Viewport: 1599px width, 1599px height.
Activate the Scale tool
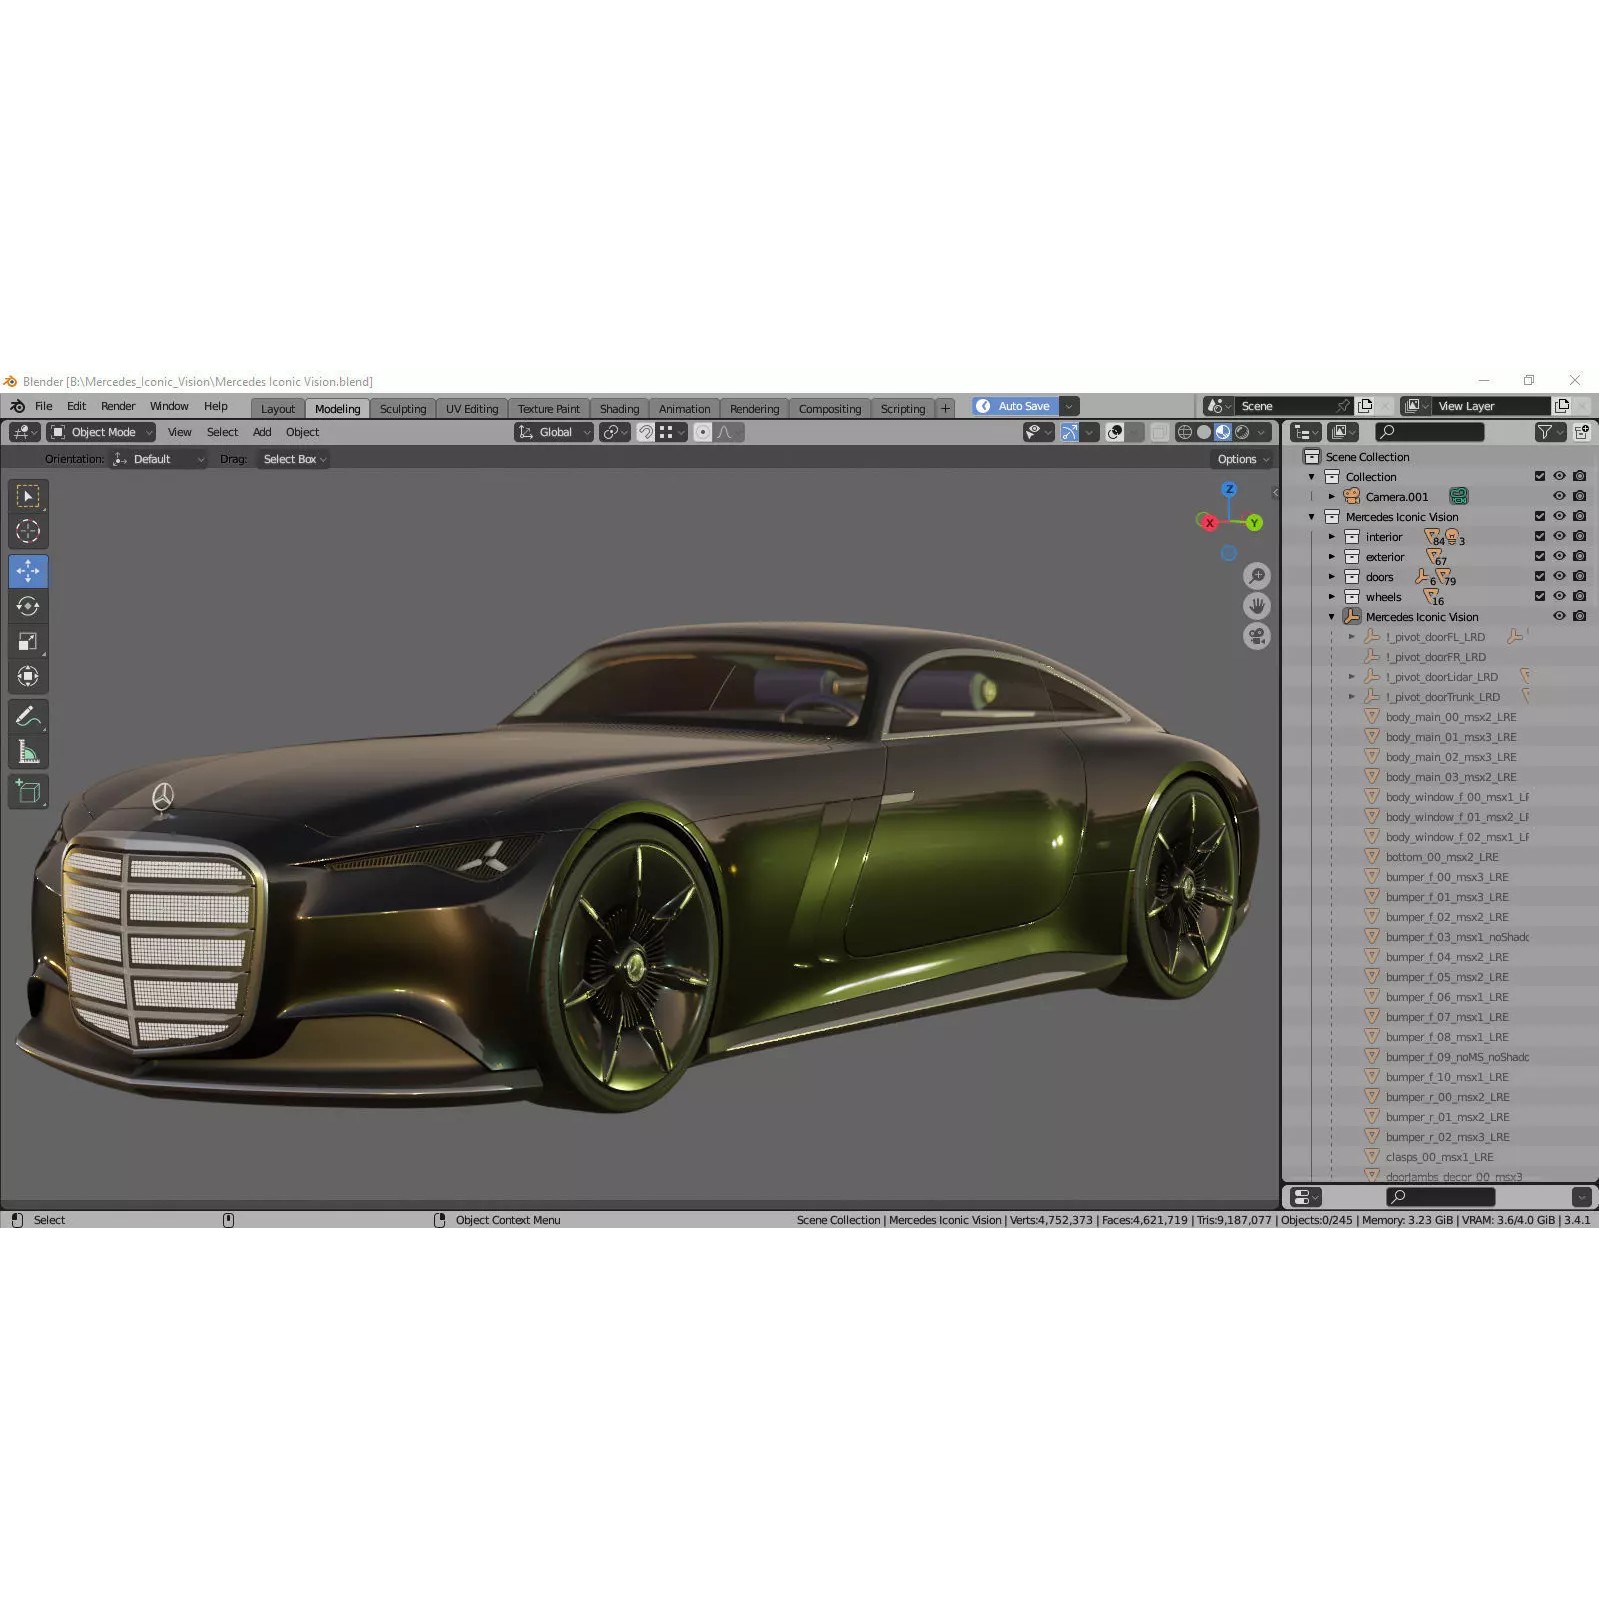tap(28, 642)
